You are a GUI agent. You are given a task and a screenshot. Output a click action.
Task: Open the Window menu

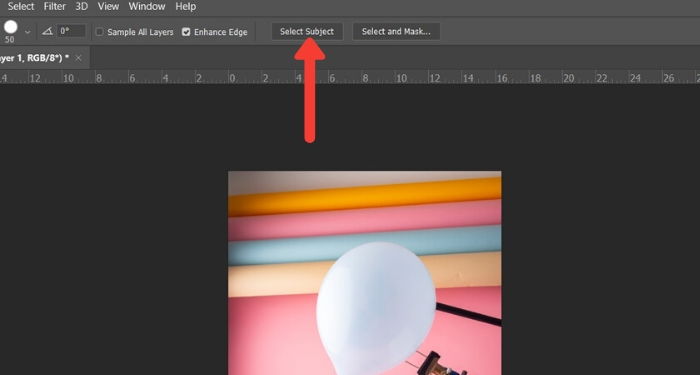[x=147, y=7]
